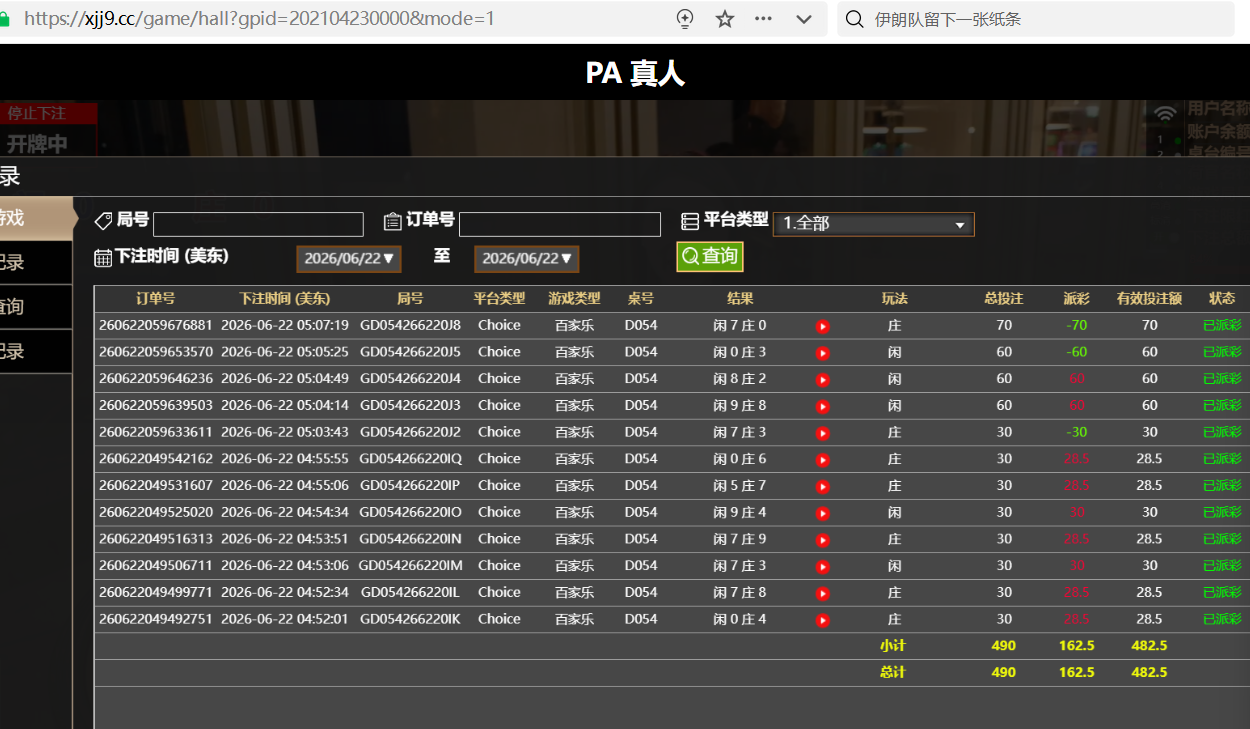1250x729 pixels.
Task: Click the calendar icon next to 下注时间
Action: (103, 258)
